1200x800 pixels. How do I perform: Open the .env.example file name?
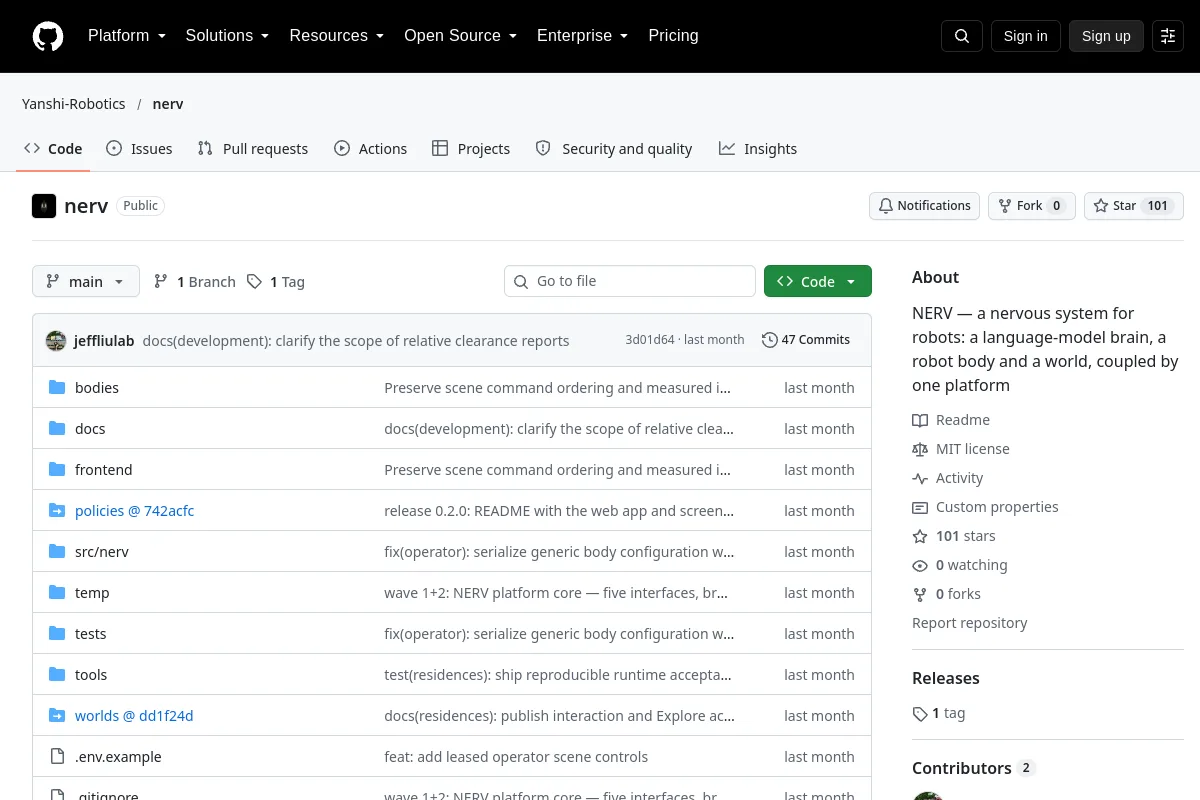click(x=118, y=757)
